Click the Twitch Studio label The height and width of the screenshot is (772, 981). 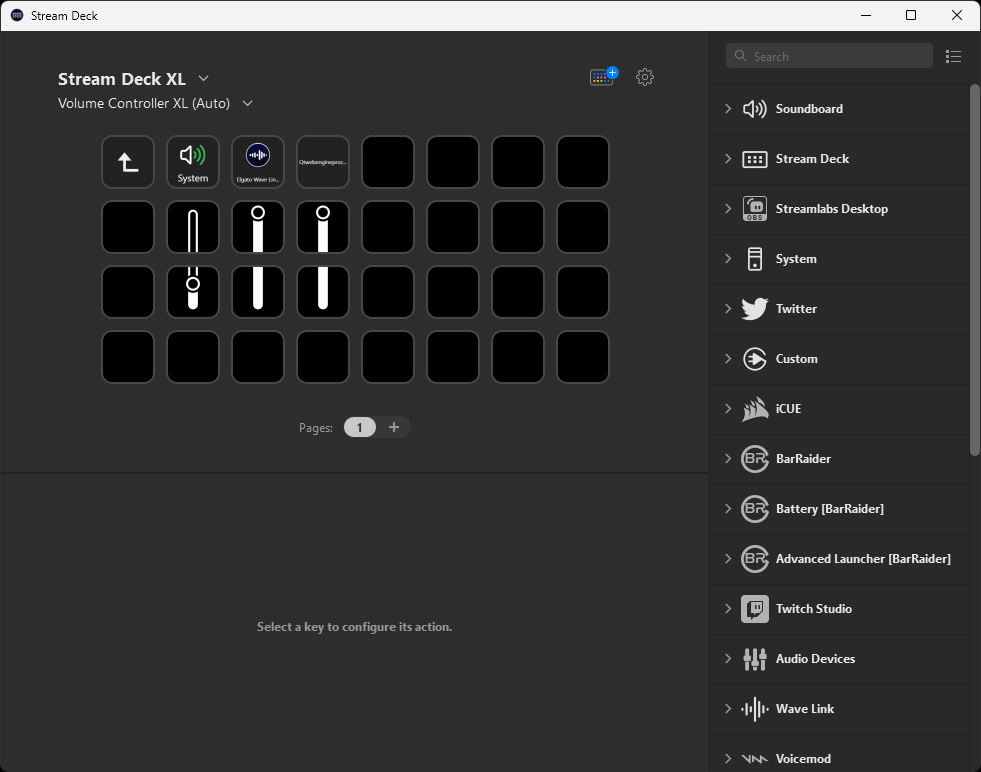coord(813,609)
